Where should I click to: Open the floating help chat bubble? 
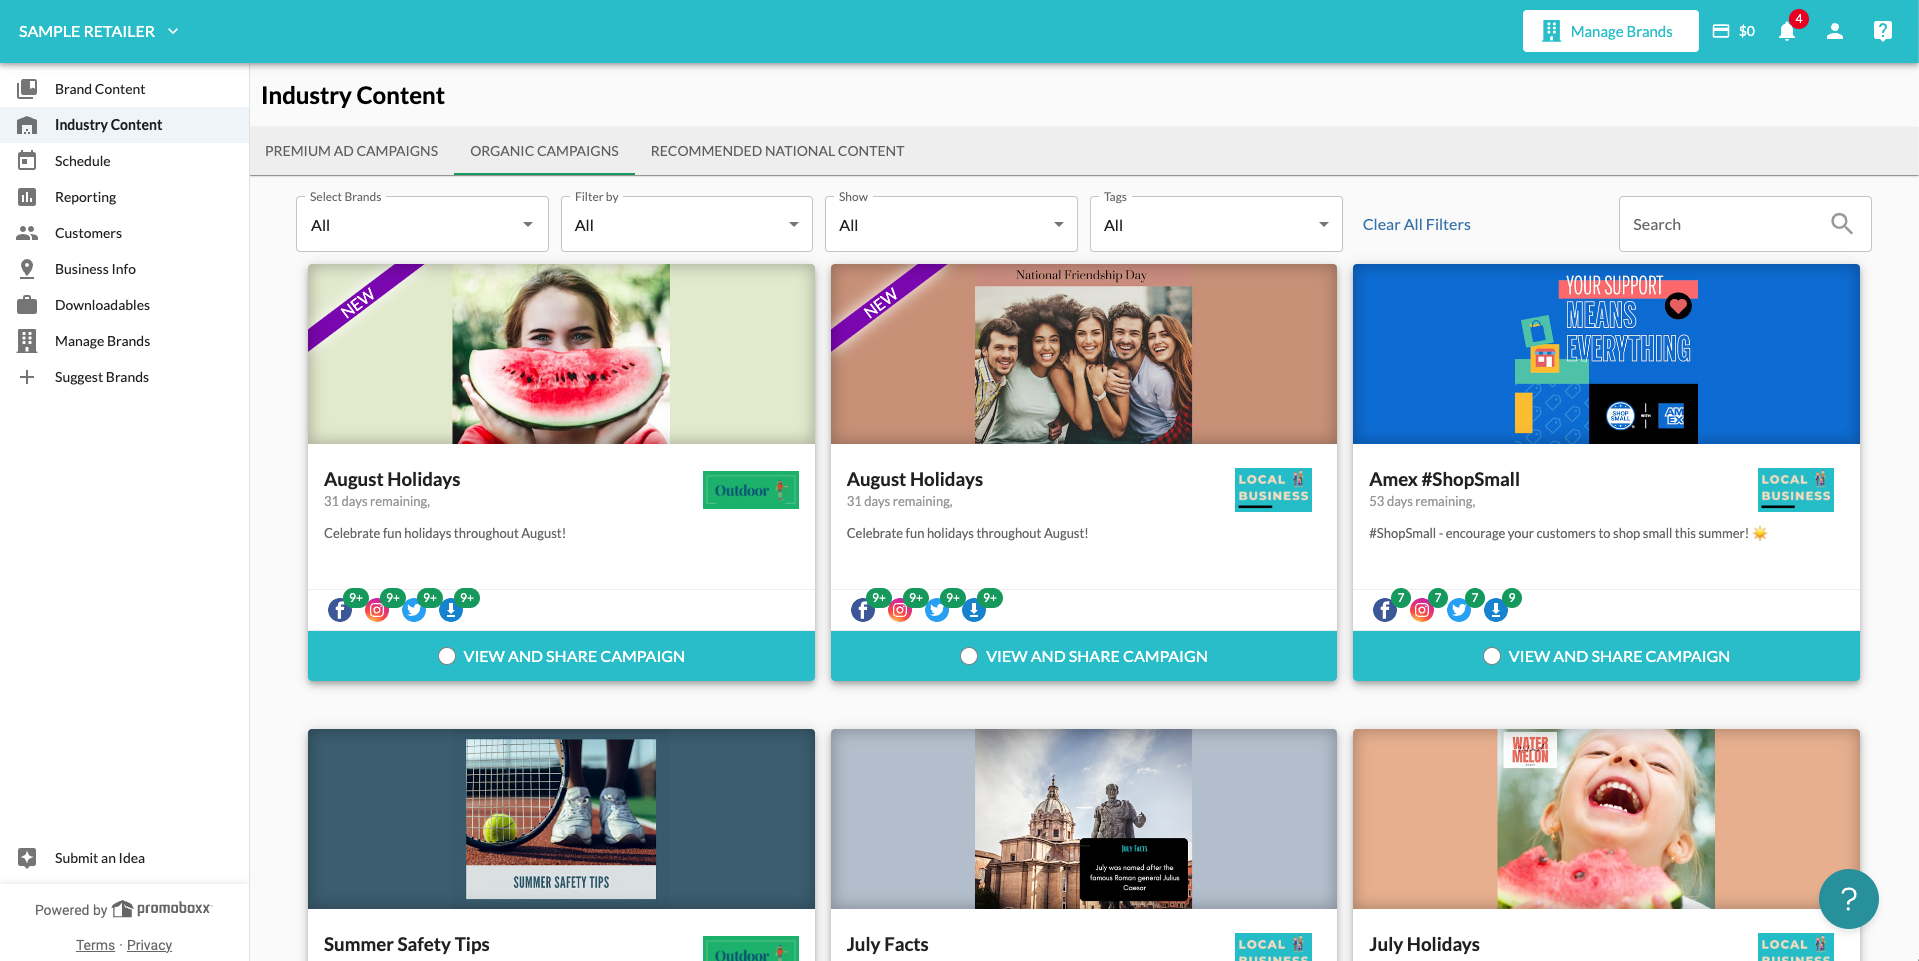tap(1848, 899)
